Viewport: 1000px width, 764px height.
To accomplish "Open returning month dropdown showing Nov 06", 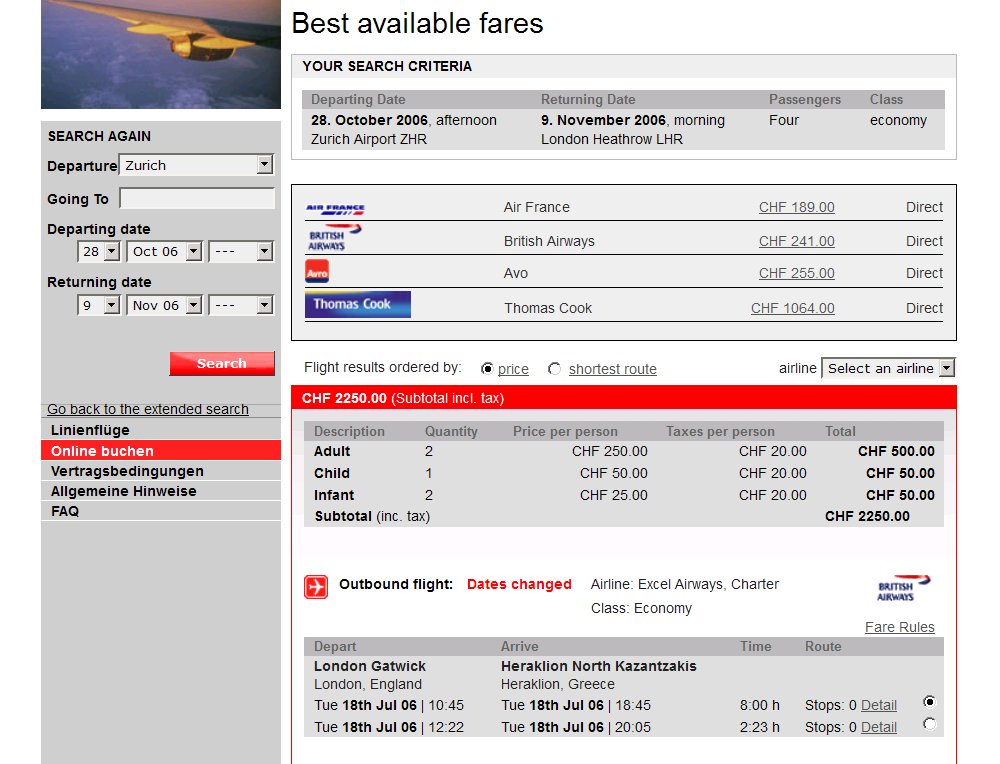I will (x=165, y=305).
